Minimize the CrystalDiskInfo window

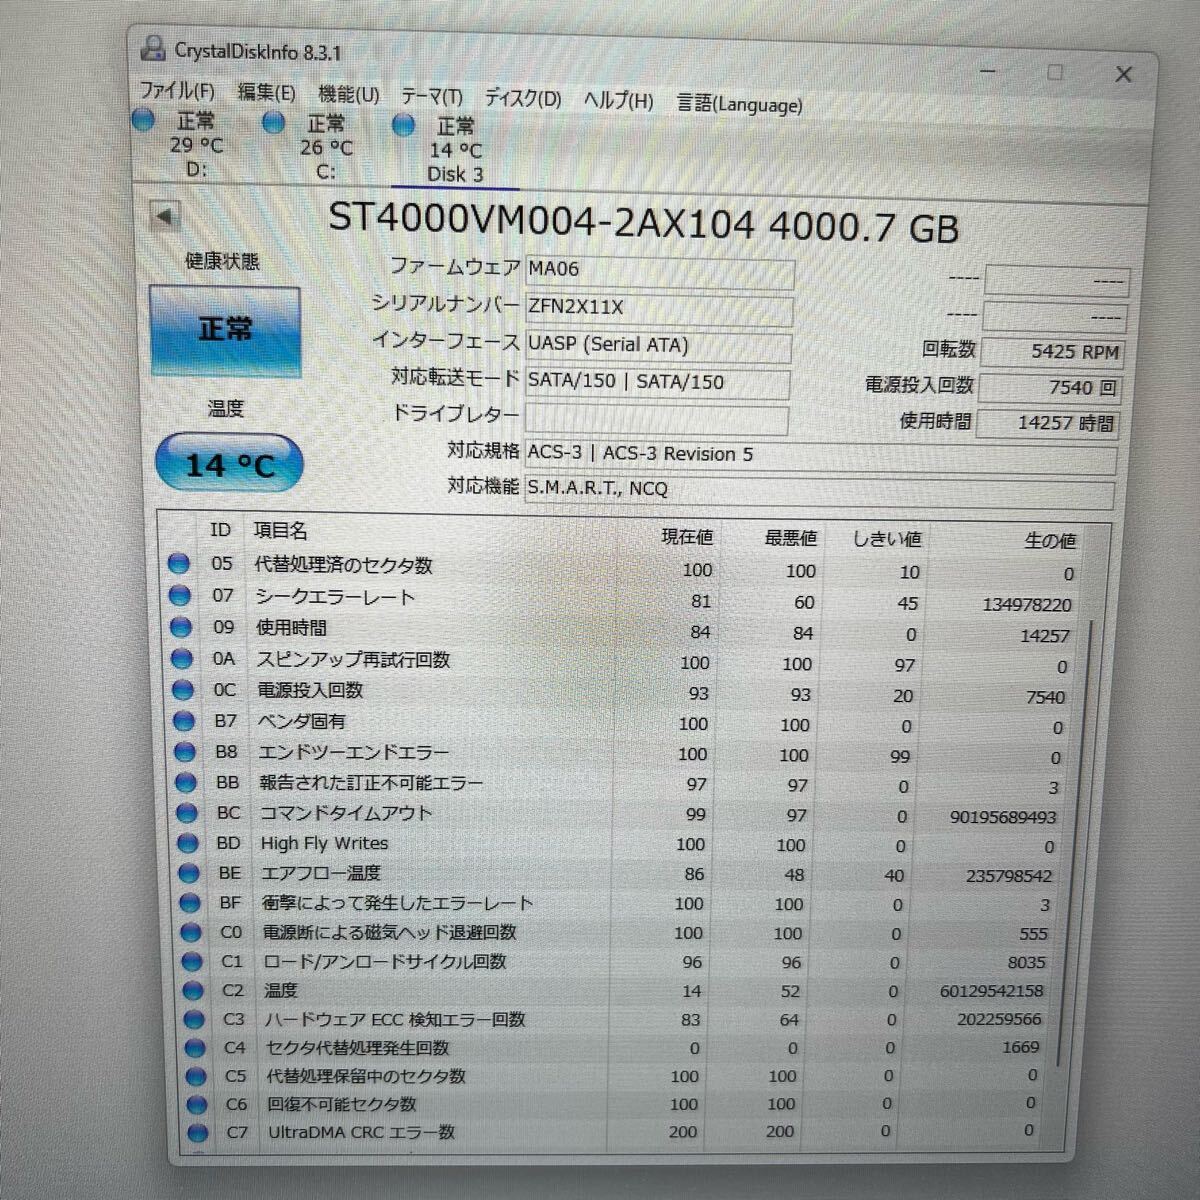[988, 72]
